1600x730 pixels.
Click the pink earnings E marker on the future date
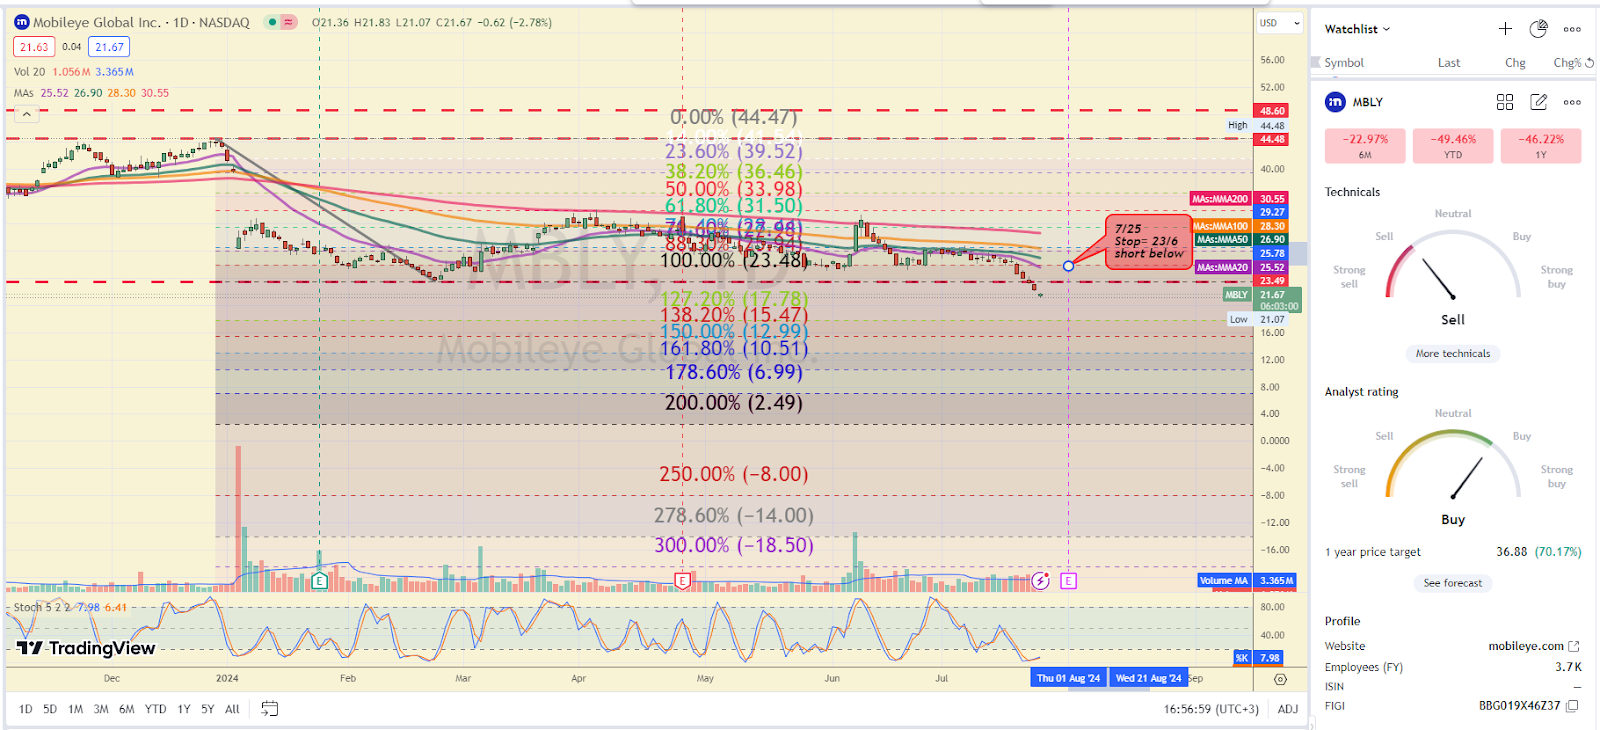[x=1069, y=580]
